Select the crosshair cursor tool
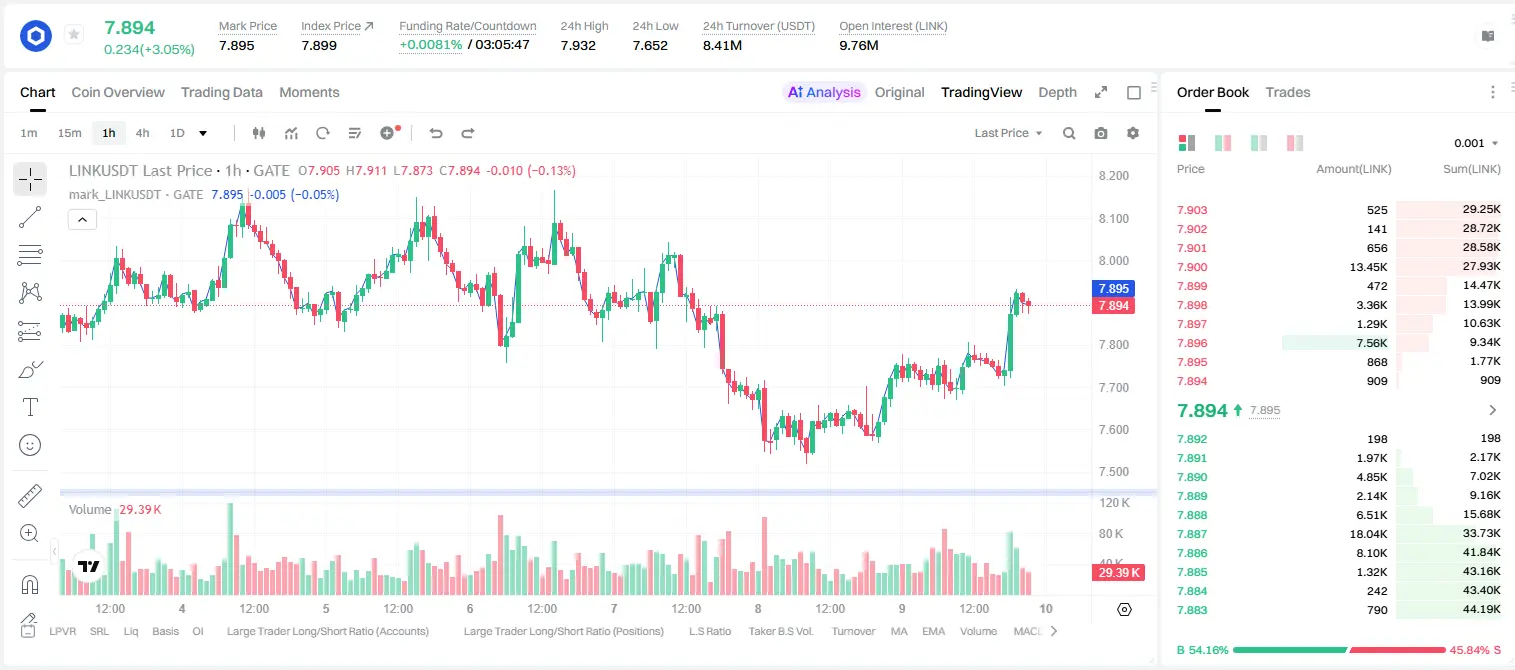The width and height of the screenshot is (1515, 670). (x=30, y=179)
